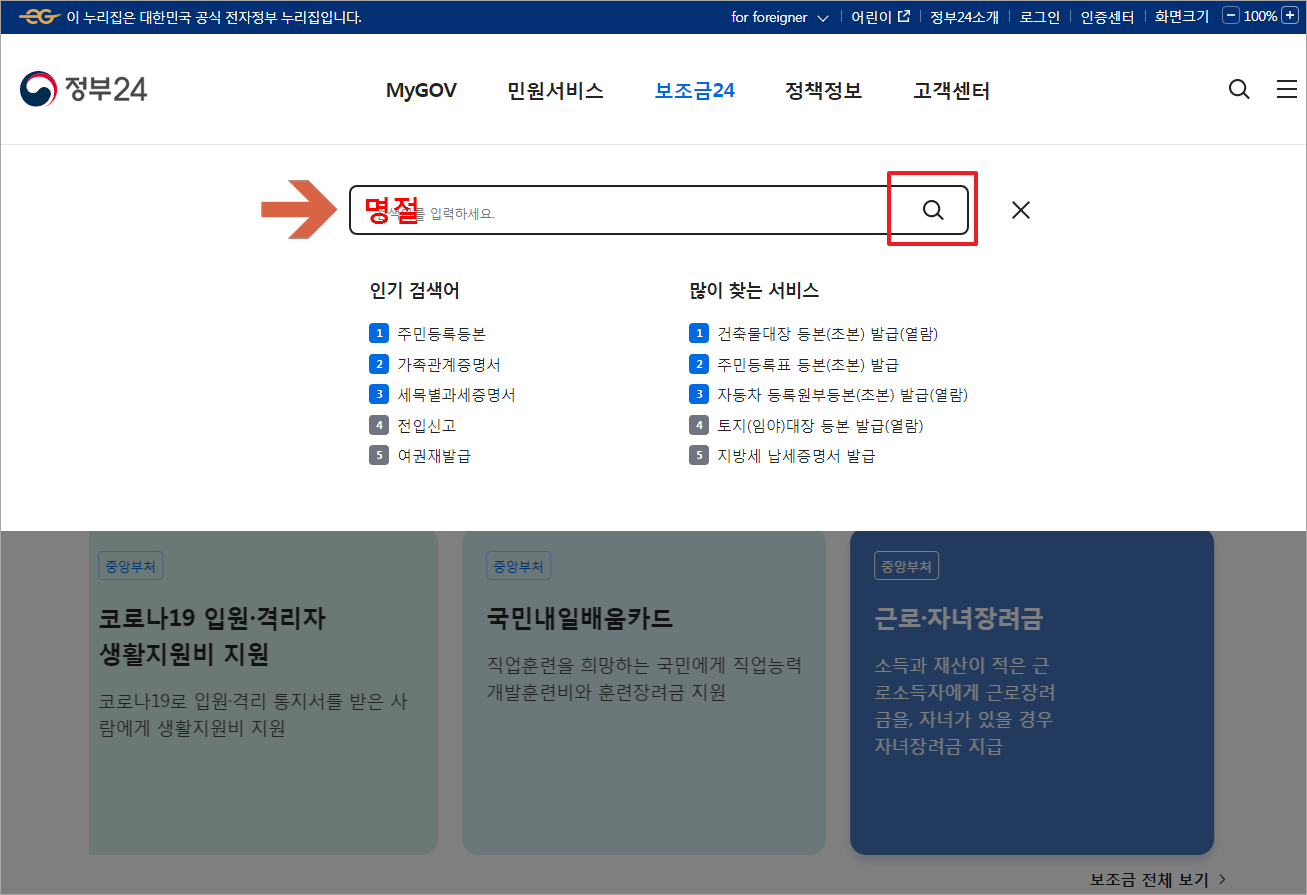The height and width of the screenshot is (895, 1307).
Task: Close the search overlay with the X
Action: click(1020, 209)
